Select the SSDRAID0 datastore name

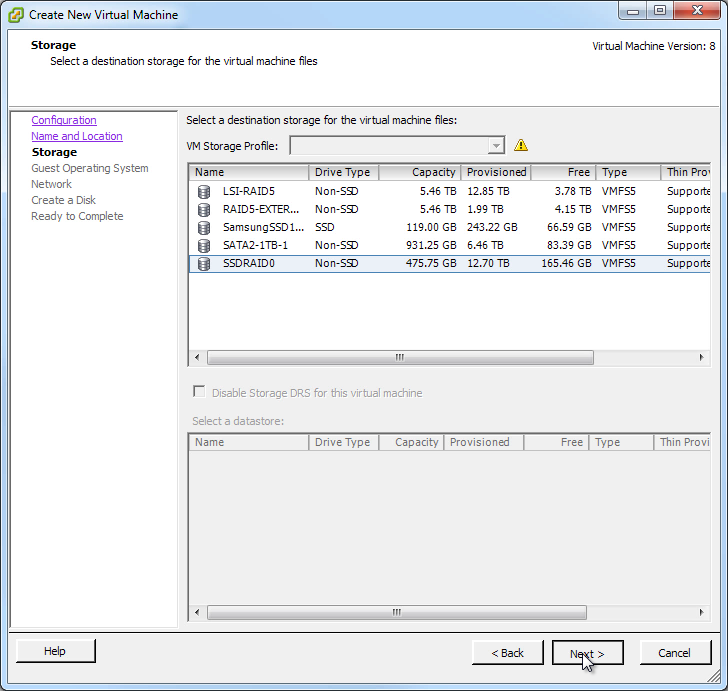249,263
